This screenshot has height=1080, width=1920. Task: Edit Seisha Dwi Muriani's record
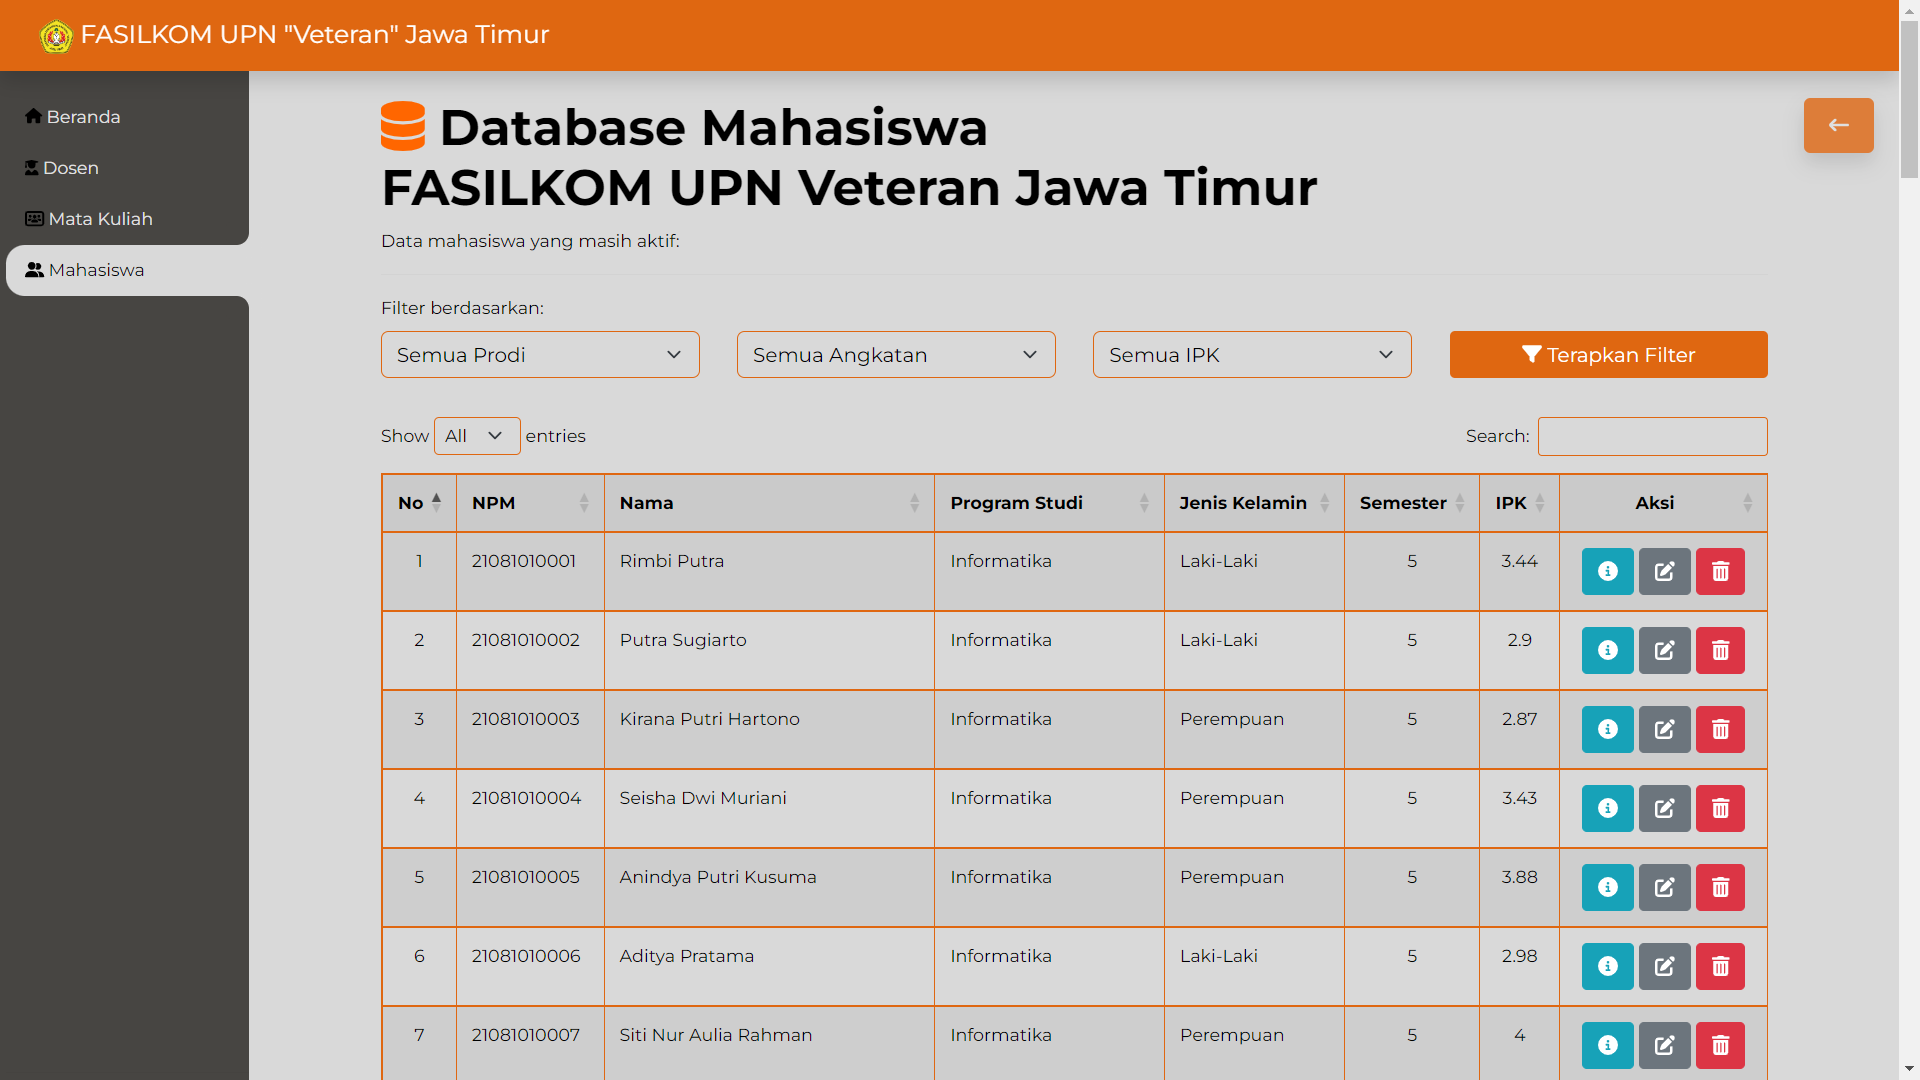(x=1664, y=808)
